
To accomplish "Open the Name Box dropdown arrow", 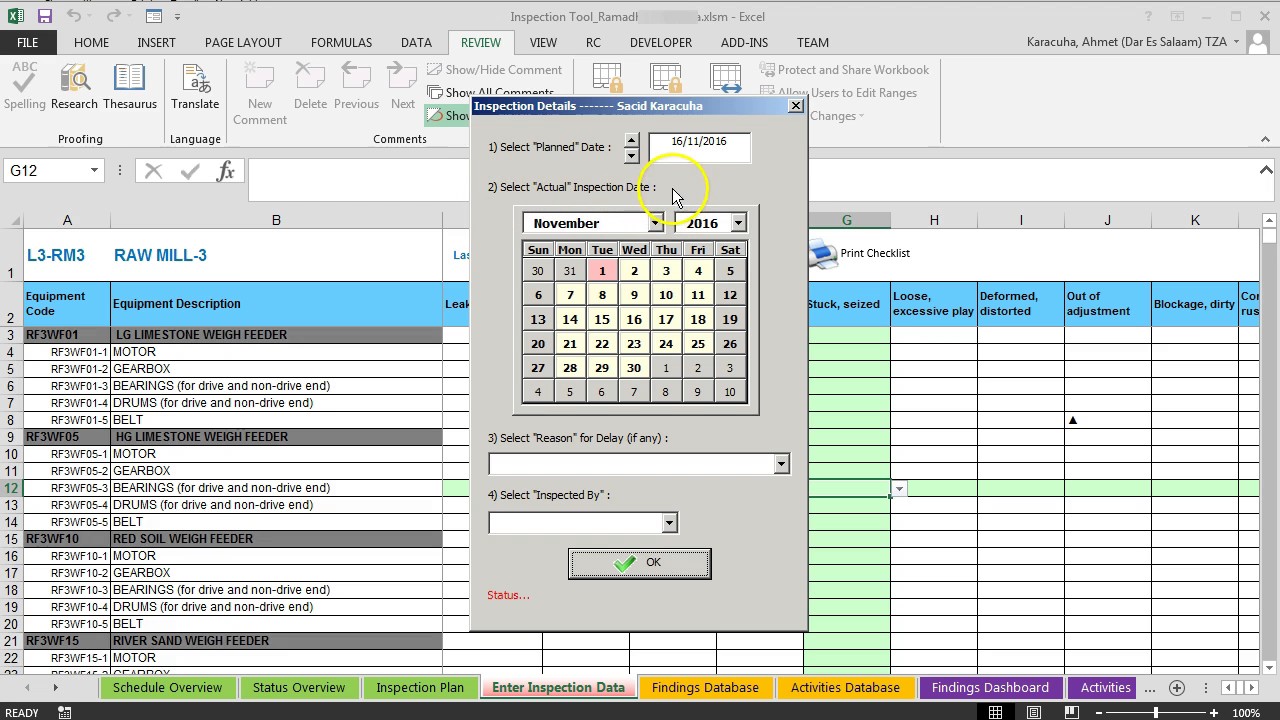I will tap(94, 171).
